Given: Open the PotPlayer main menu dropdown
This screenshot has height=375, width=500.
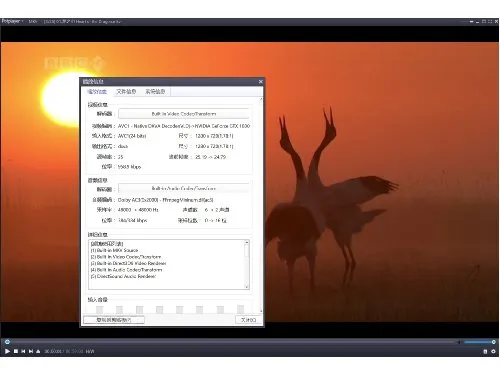Looking at the screenshot, I should click(x=12, y=21).
